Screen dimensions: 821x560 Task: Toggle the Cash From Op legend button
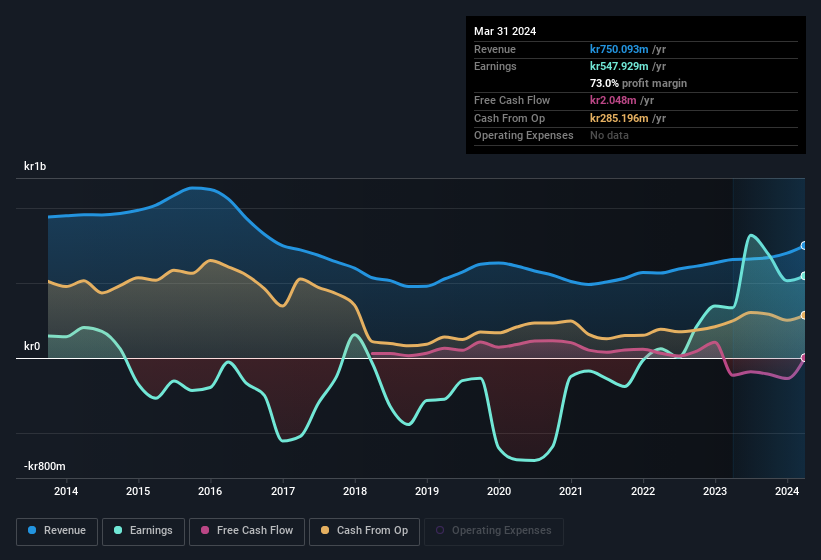click(x=364, y=531)
